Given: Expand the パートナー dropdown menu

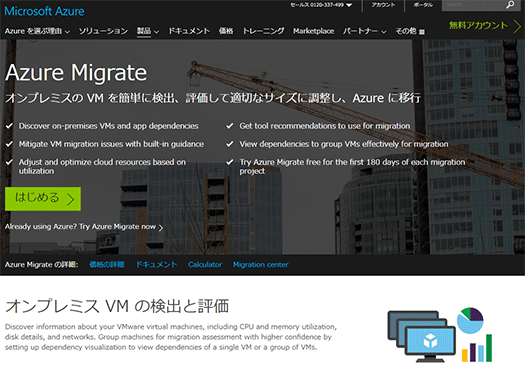Looking at the screenshot, I should [x=364, y=31].
